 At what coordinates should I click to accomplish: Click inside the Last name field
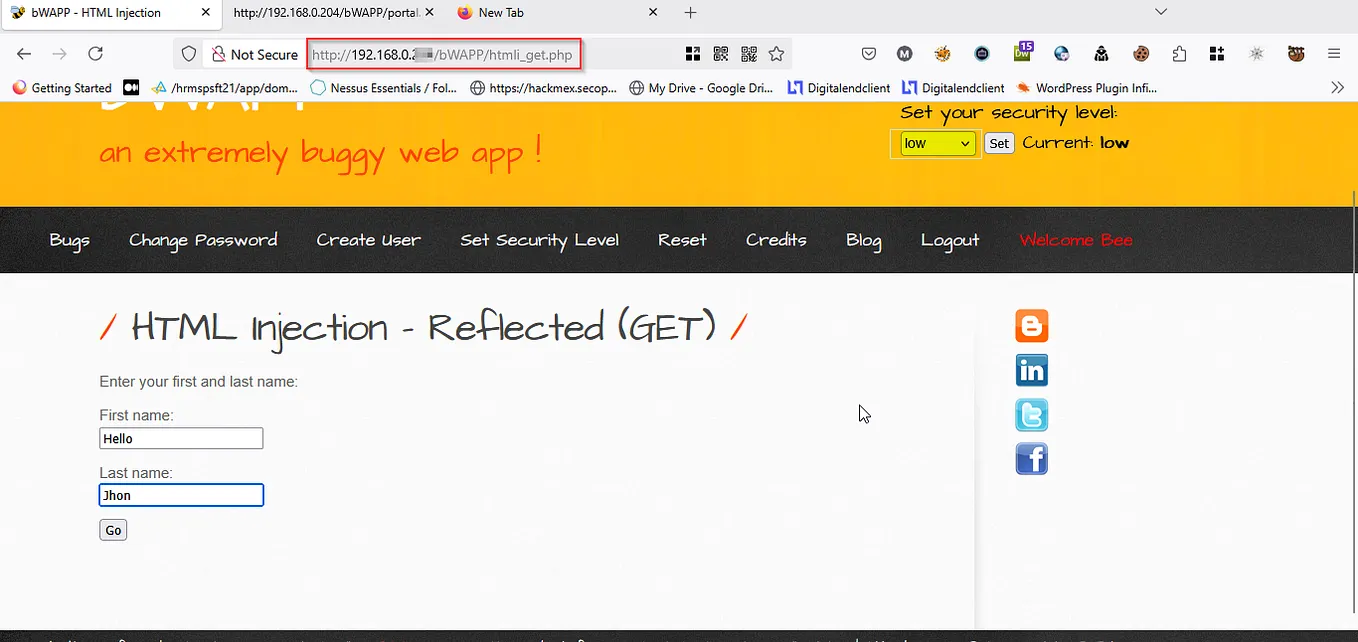181,495
